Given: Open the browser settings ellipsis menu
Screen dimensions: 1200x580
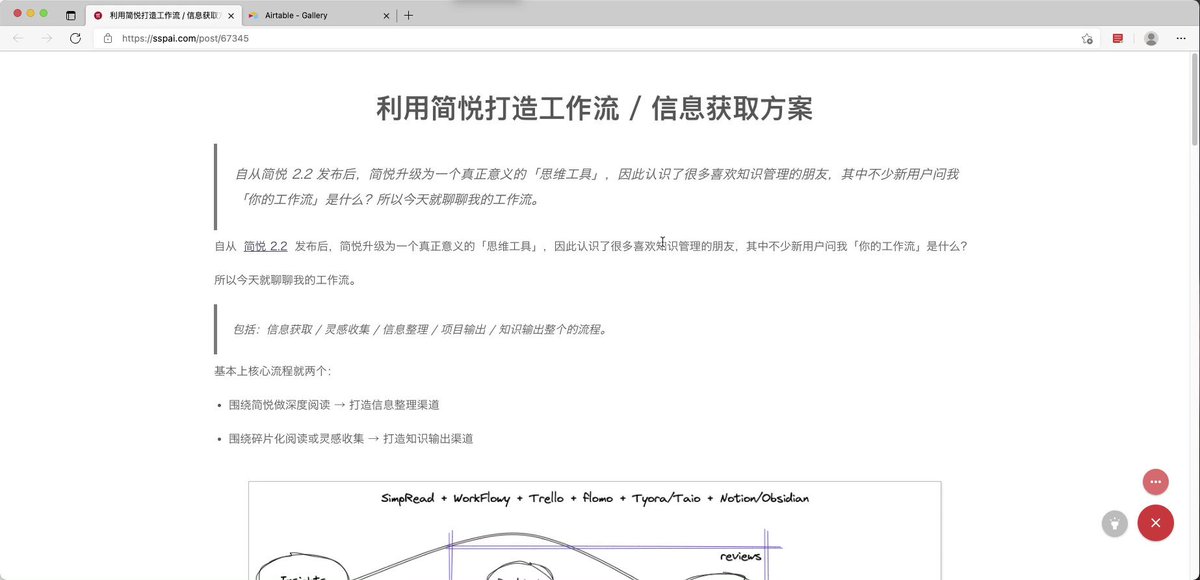Looking at the screenshot, I should (x=1181, y=38).
